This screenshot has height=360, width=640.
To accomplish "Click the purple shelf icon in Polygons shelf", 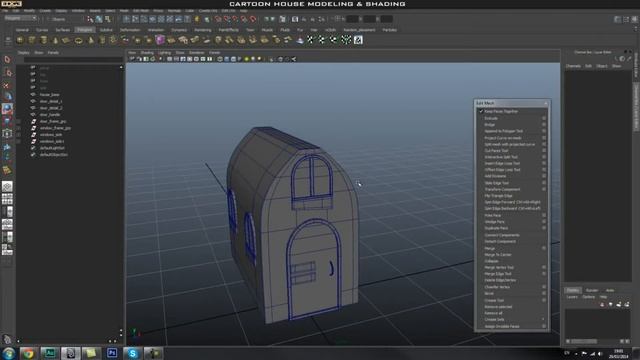I will tap(160, 40).
